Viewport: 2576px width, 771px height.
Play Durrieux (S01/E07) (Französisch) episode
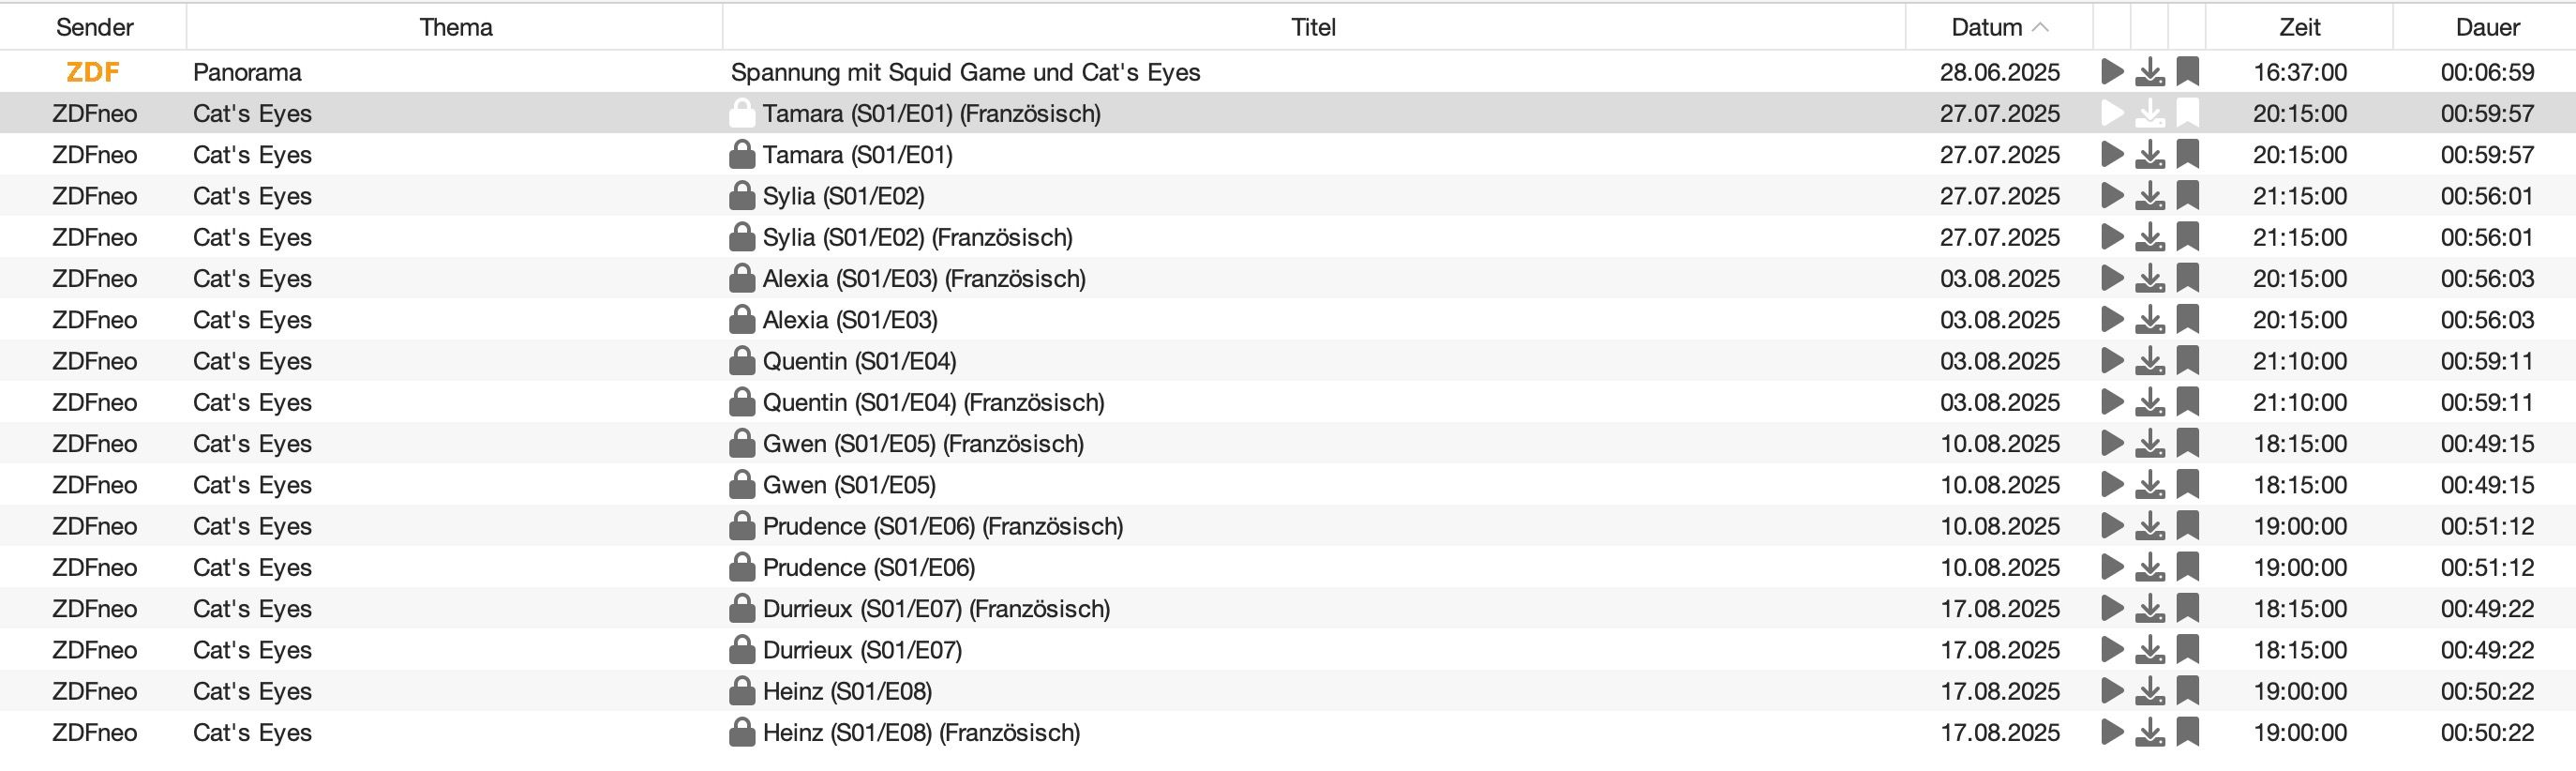2112,608
